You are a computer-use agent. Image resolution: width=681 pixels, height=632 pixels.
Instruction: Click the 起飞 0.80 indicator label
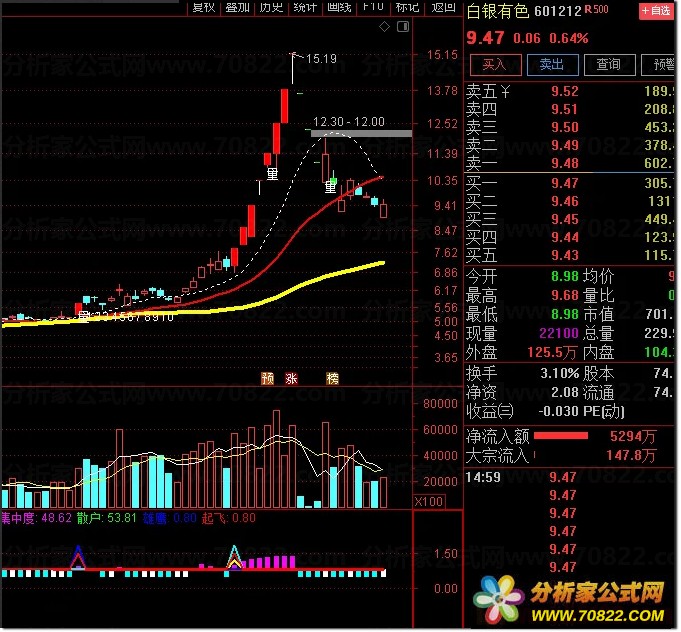tap(228, 518)
